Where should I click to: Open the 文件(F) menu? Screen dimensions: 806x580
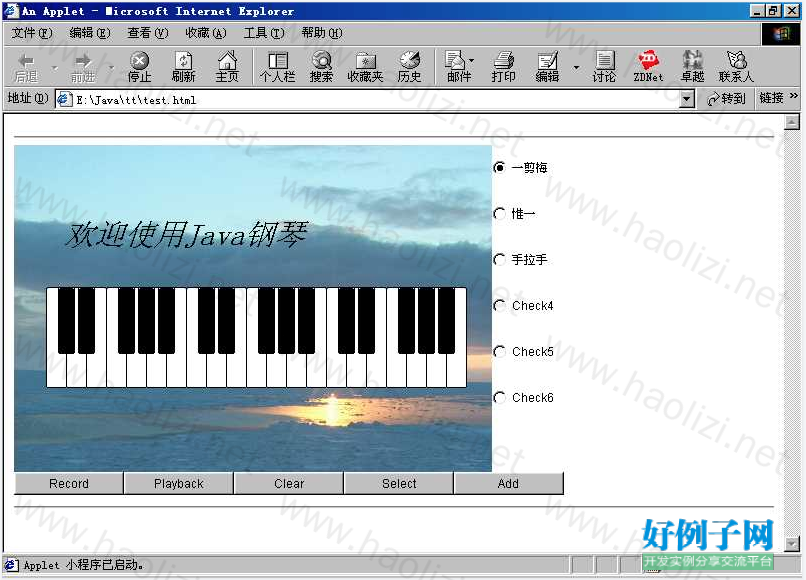[x=31, y=33]
